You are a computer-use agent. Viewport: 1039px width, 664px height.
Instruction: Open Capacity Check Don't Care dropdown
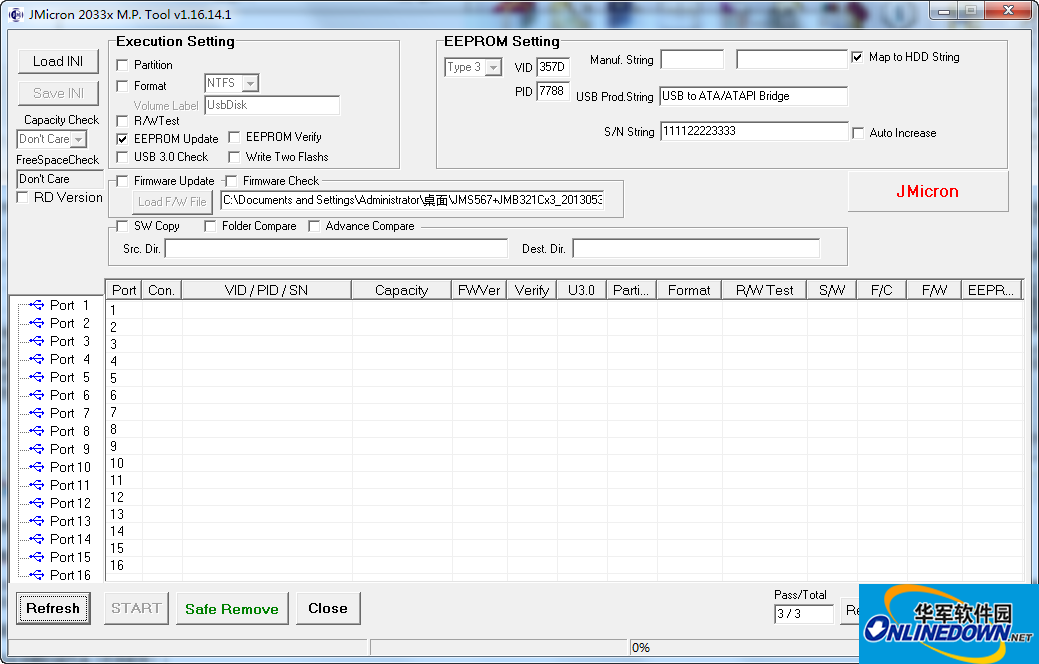click(x=78, y=139)
